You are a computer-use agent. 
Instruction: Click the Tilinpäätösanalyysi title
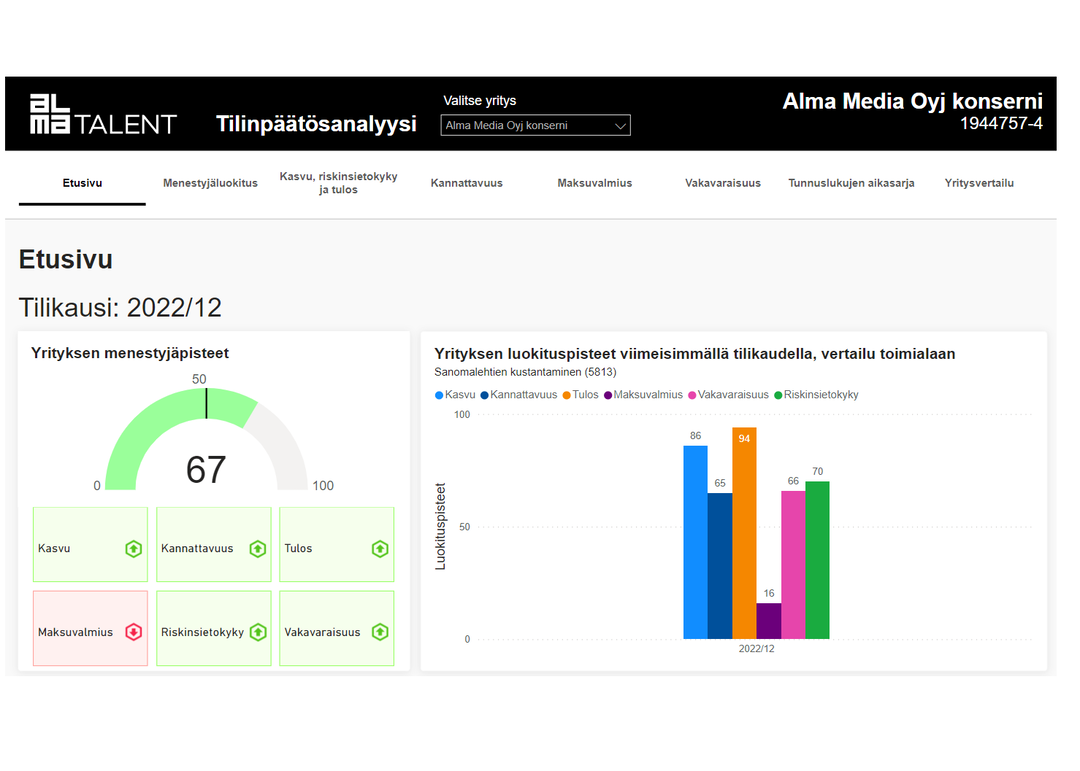pos(316,124)
